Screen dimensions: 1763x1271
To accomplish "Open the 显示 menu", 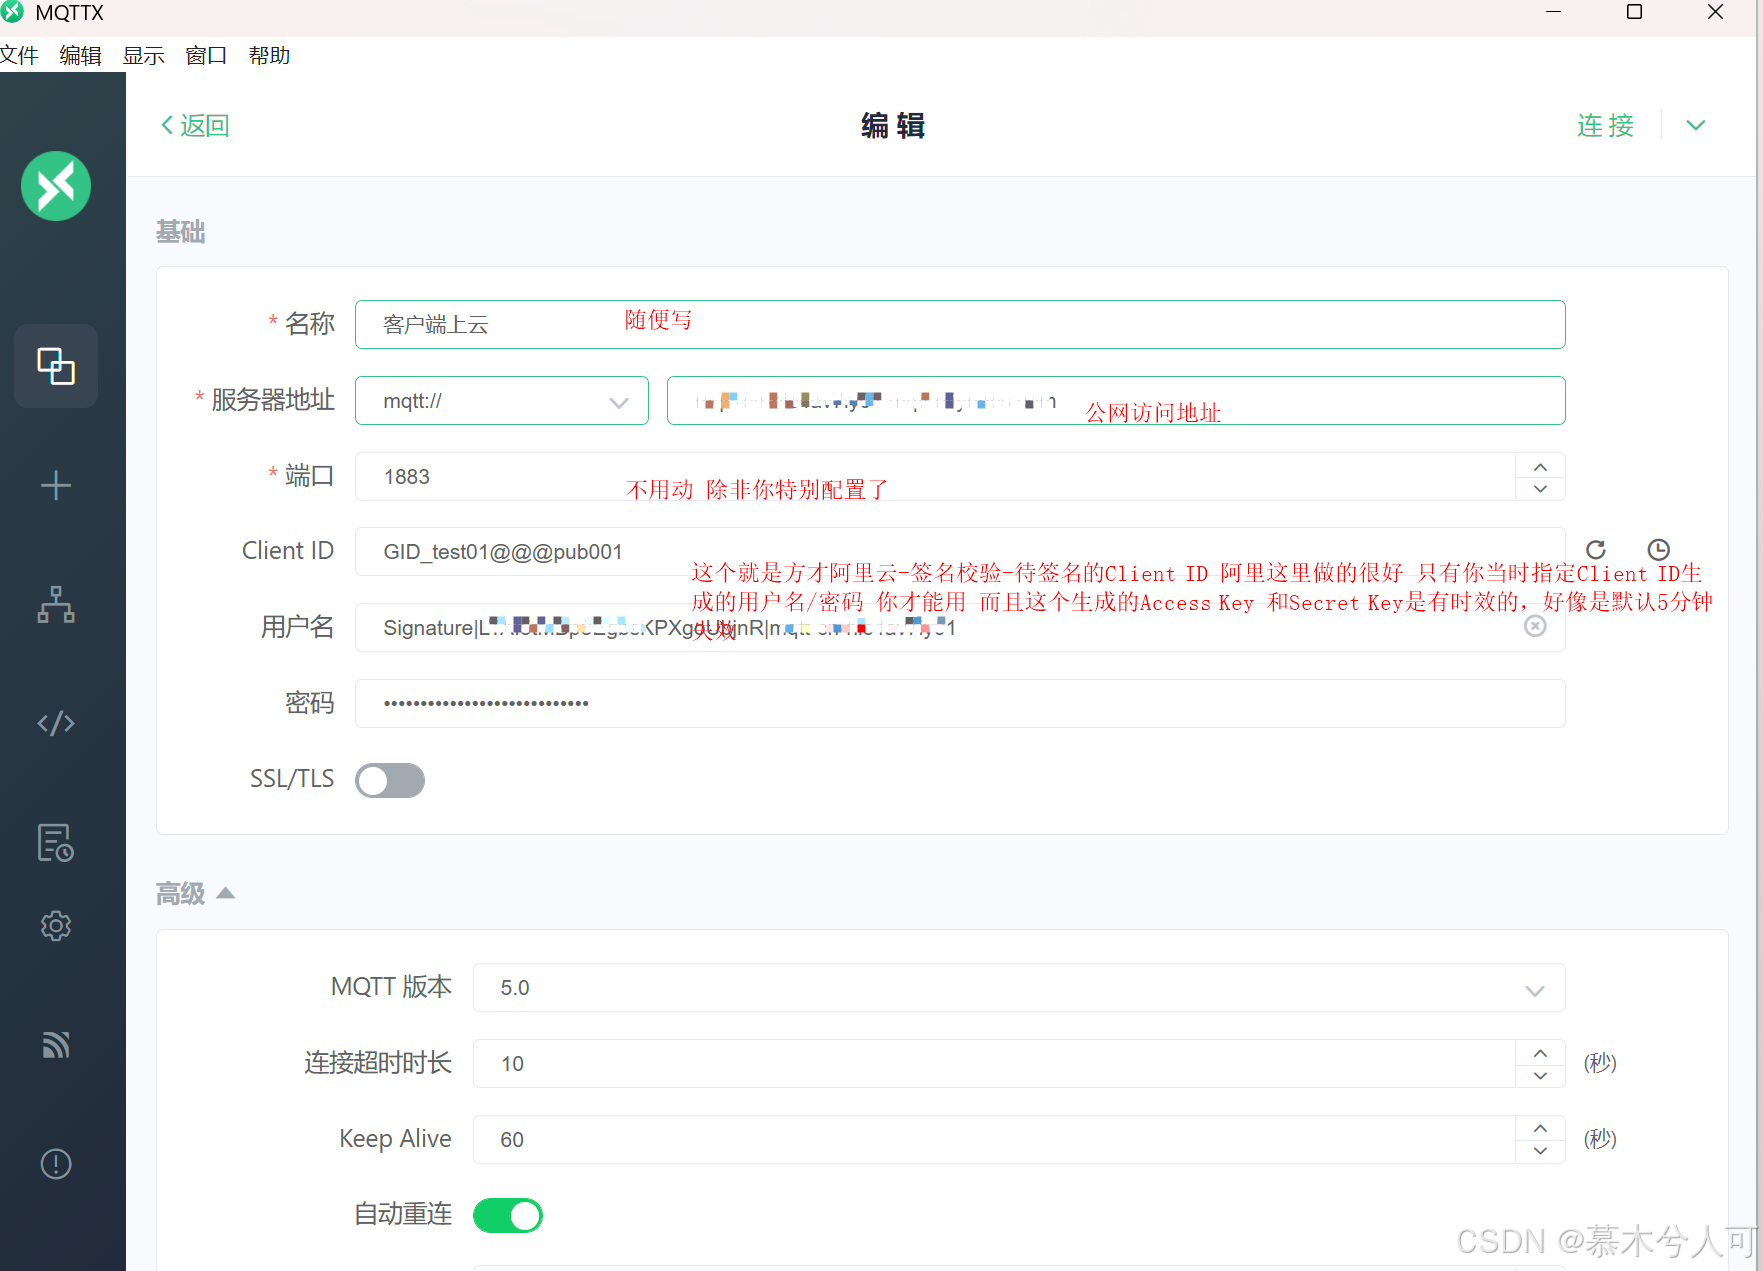I will [x=143, y=55].
